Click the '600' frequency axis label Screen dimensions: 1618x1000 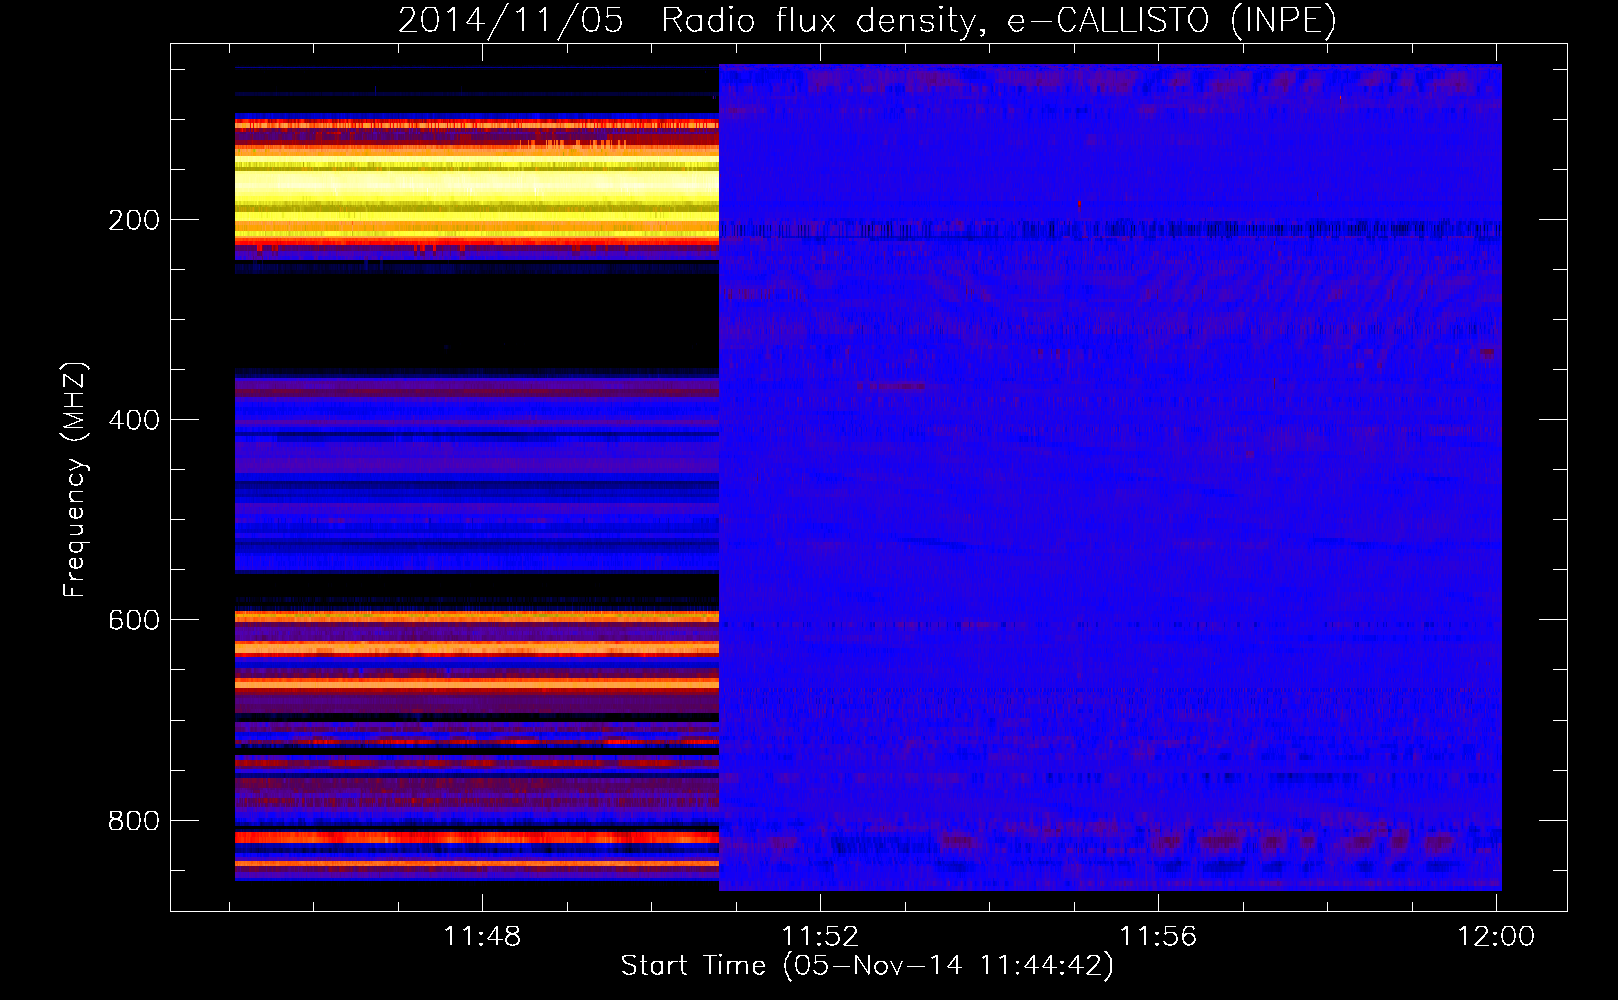point(134,620)
